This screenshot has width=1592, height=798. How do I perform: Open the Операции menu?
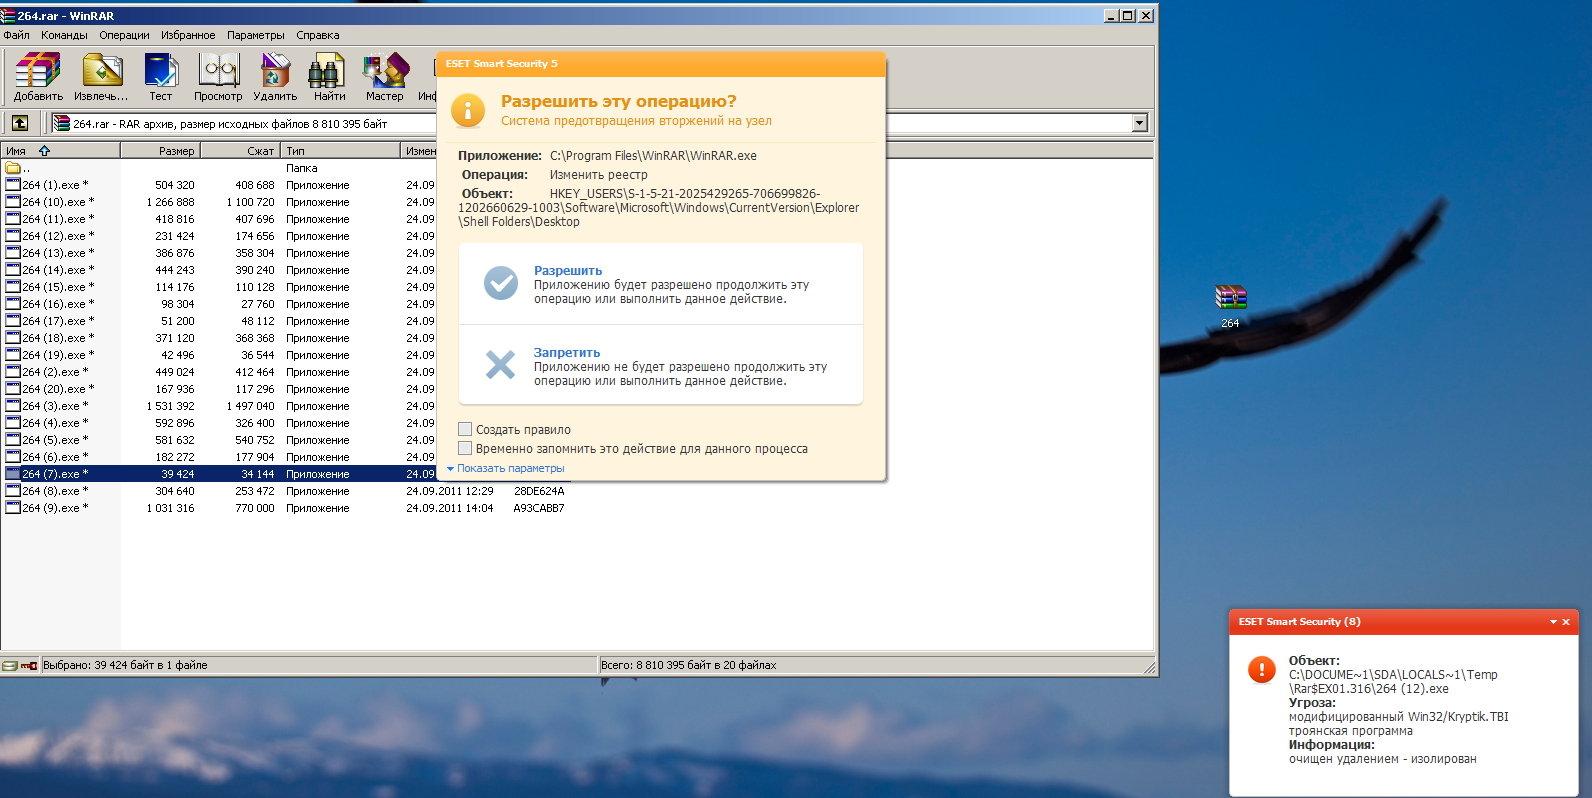point(124,35)
